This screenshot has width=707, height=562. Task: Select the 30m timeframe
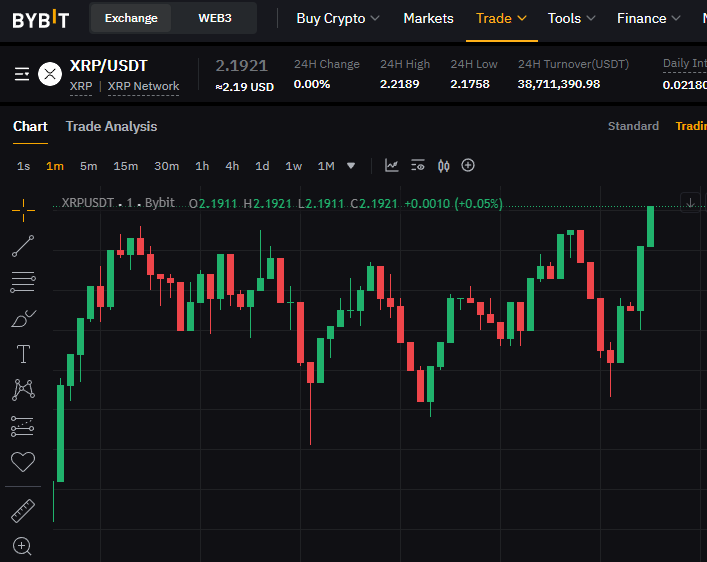[166, 166]
